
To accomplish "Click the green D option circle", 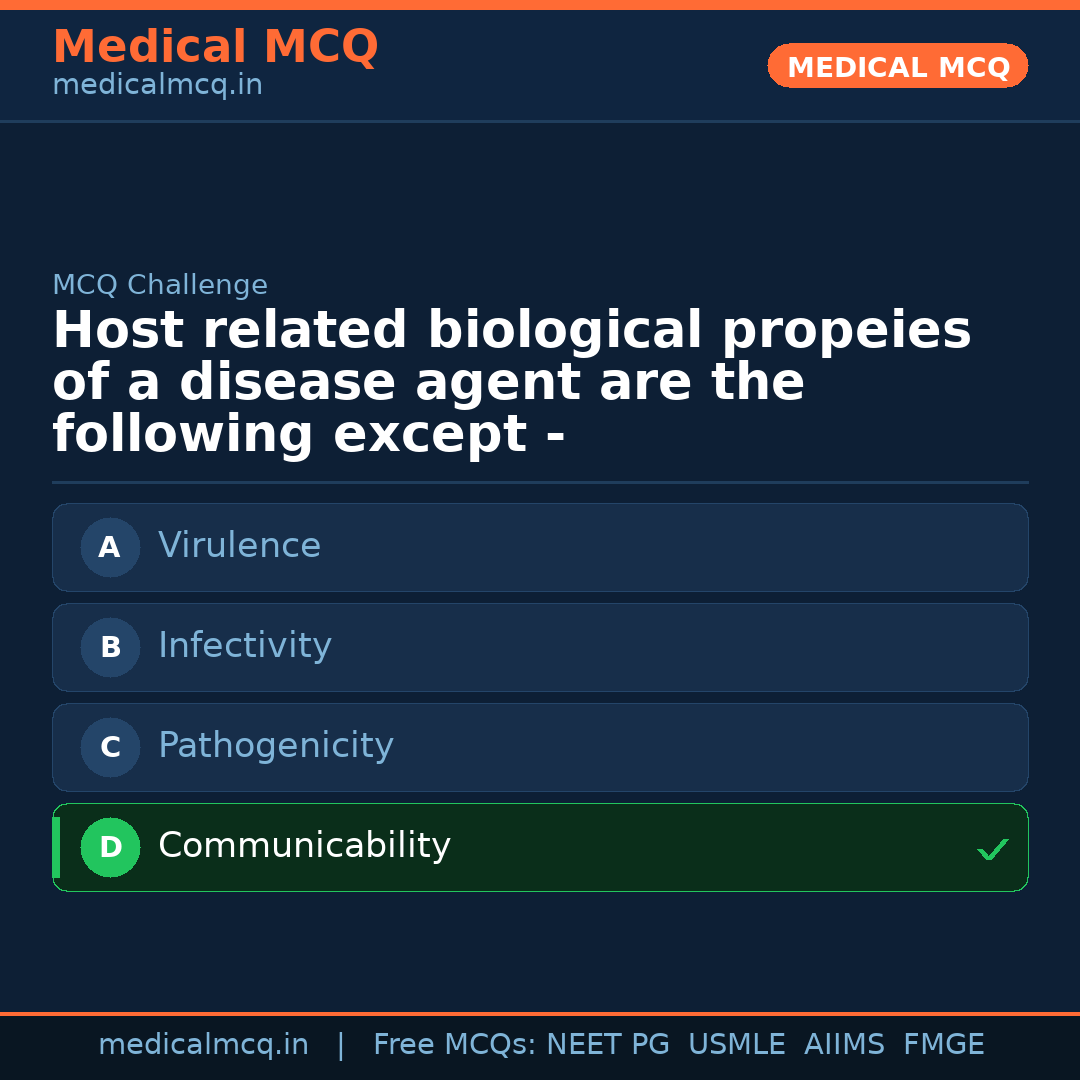I will (110, 847).
